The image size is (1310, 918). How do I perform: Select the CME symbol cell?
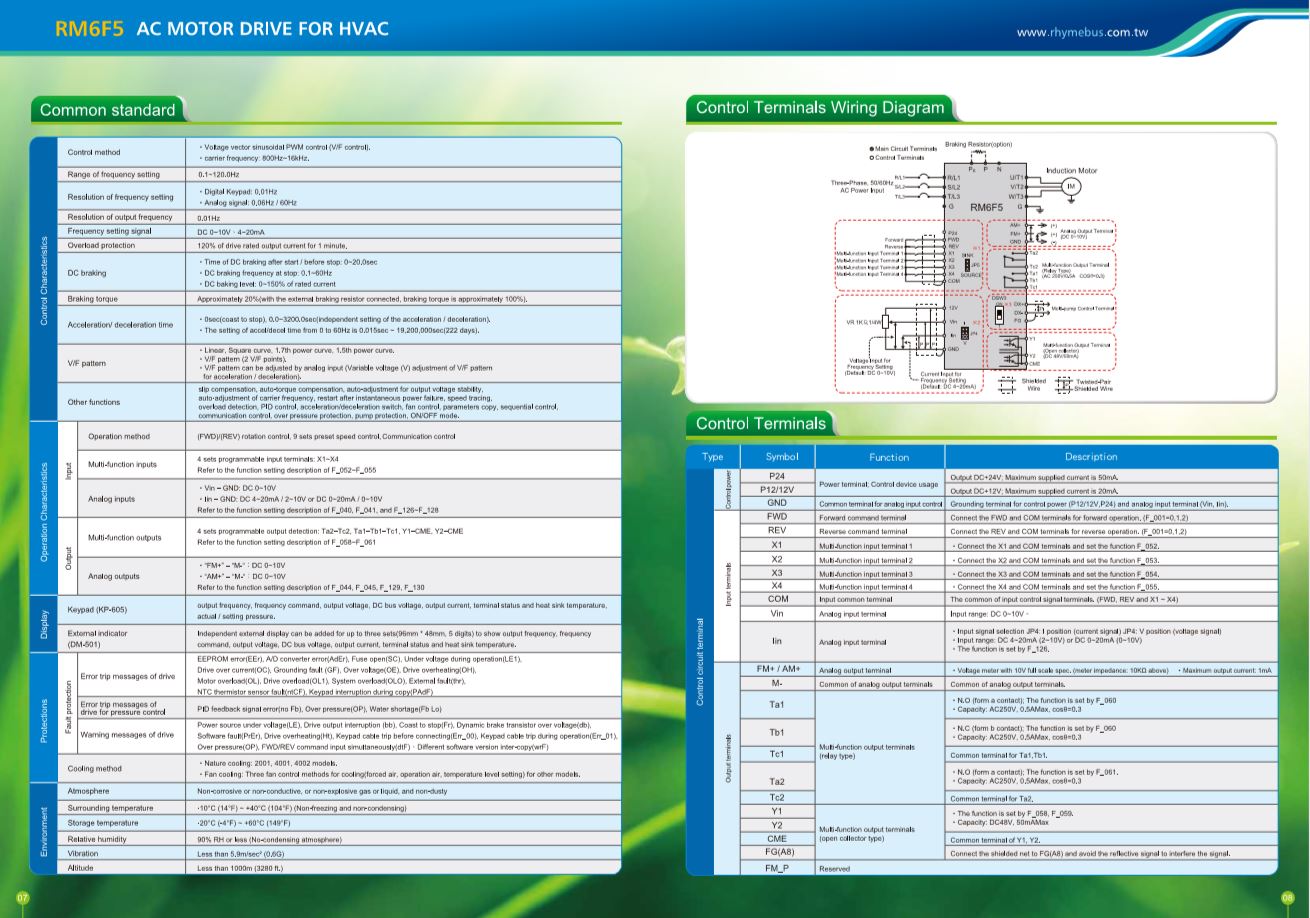(777, 839)
